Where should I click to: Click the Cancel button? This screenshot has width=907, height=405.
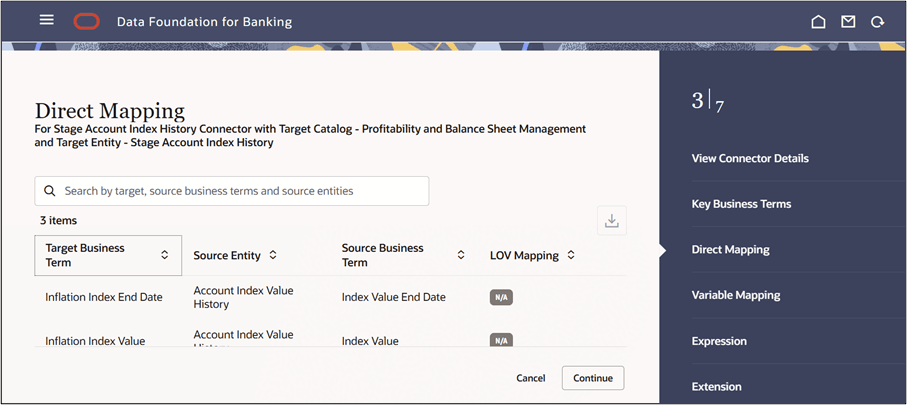(530, 378)
